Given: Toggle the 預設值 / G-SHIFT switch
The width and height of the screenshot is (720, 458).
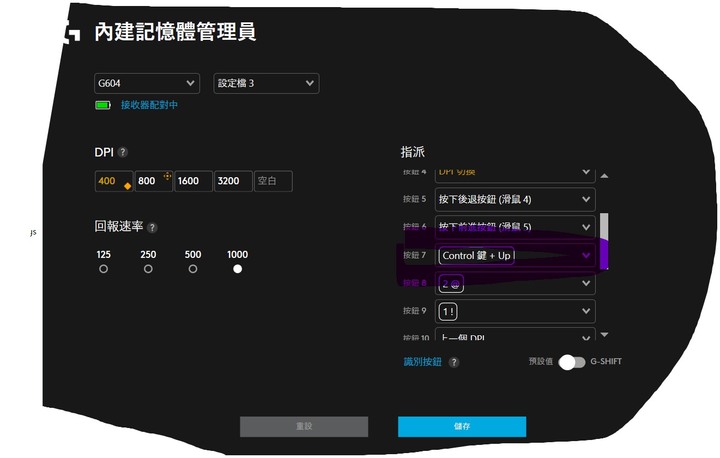Looking at the screenshot, I should coord(572,362).
